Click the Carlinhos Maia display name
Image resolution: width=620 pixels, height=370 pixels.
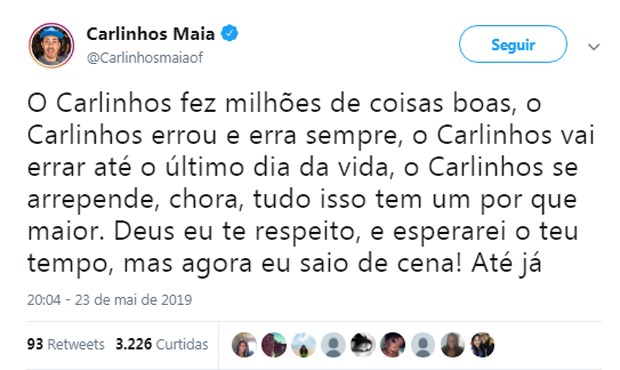coord(151,34)
